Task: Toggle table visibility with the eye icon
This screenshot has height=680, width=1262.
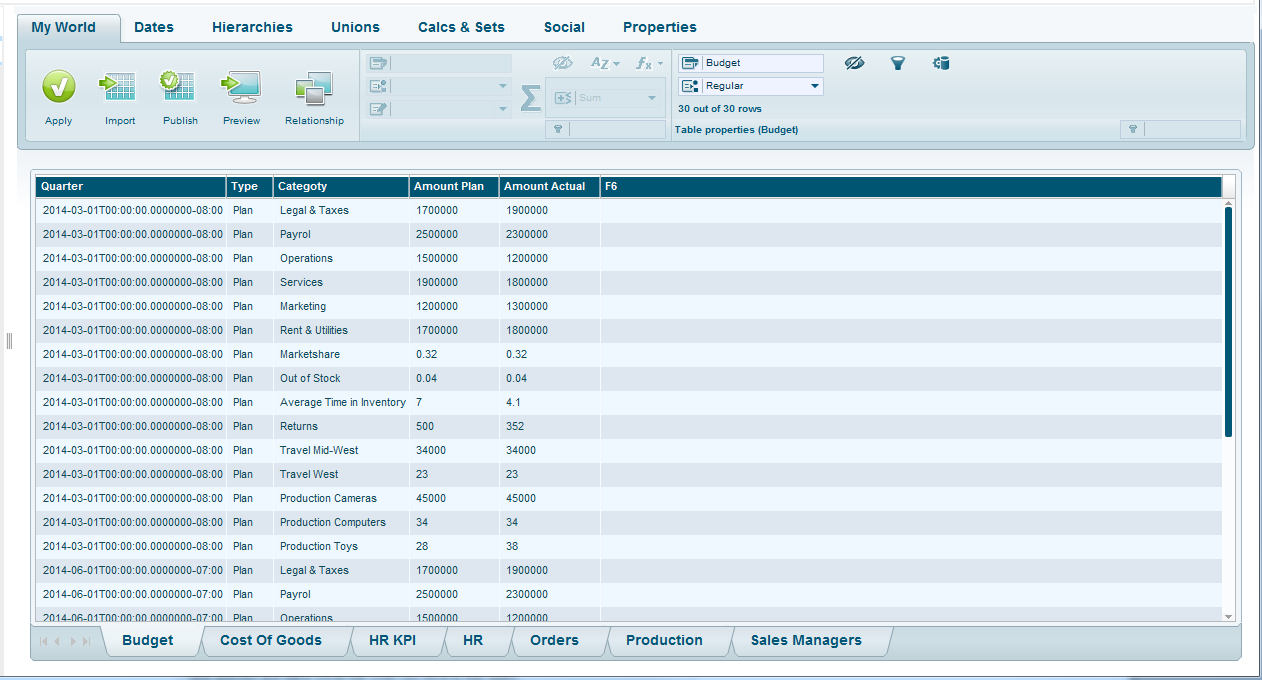Action: pos(853,63)
